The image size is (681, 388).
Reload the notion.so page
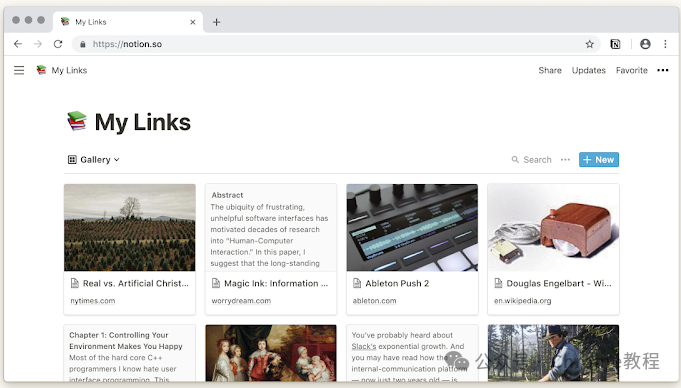pos(58,44)
